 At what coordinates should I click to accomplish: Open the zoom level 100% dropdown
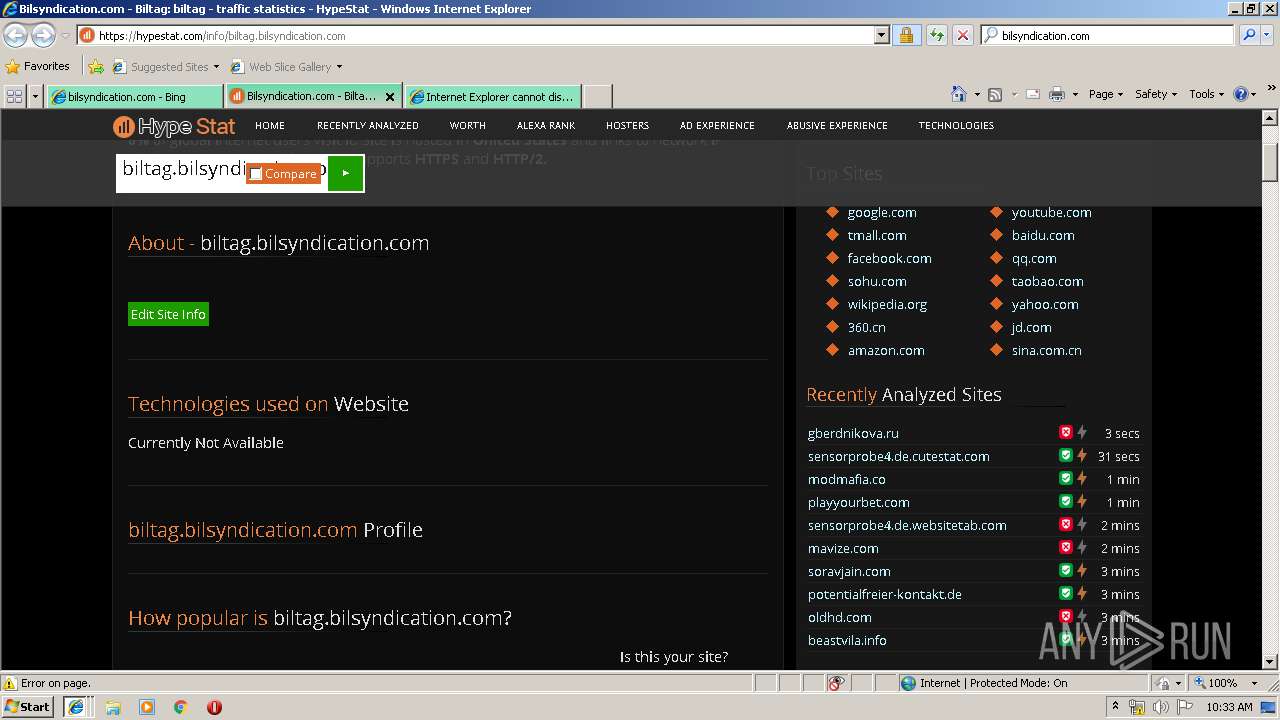tap(1254, 683)
